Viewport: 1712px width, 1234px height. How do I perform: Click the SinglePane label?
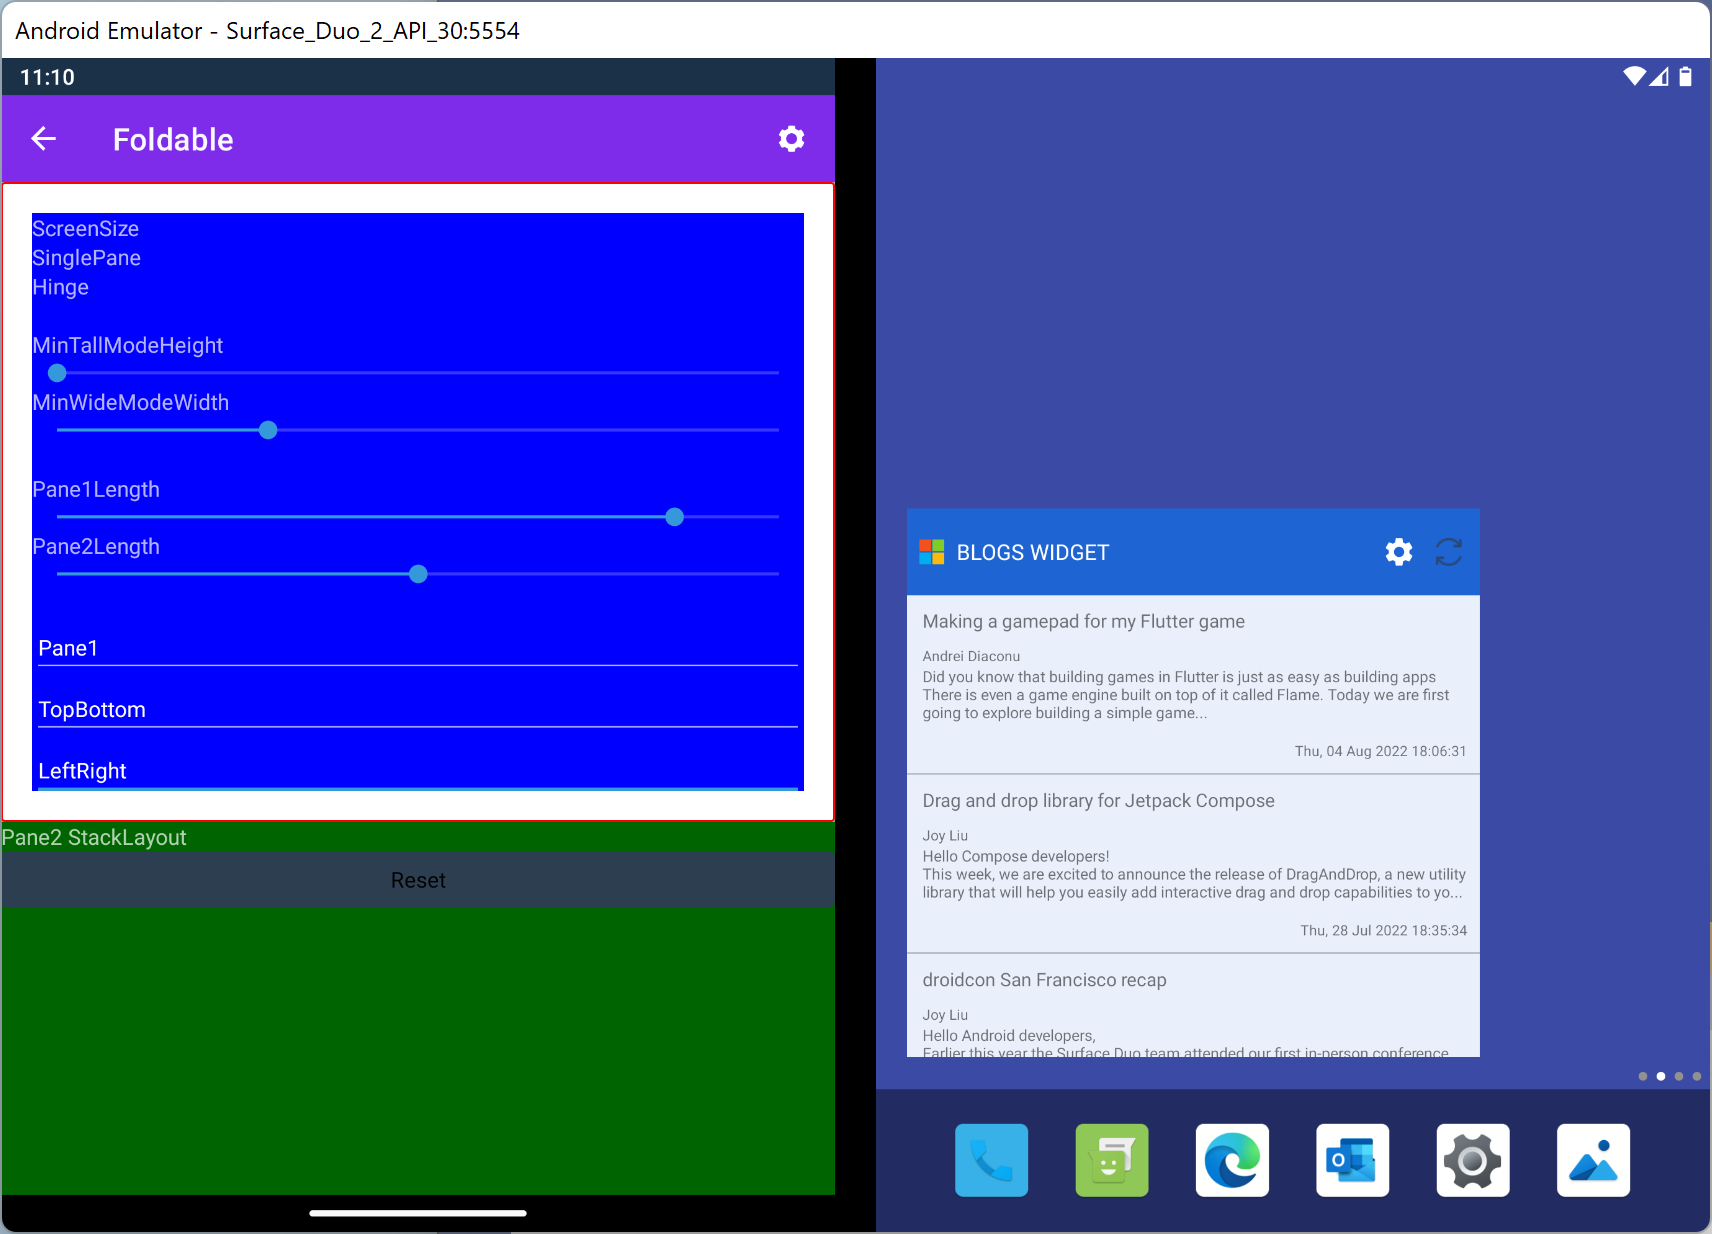tap(86, 258)
